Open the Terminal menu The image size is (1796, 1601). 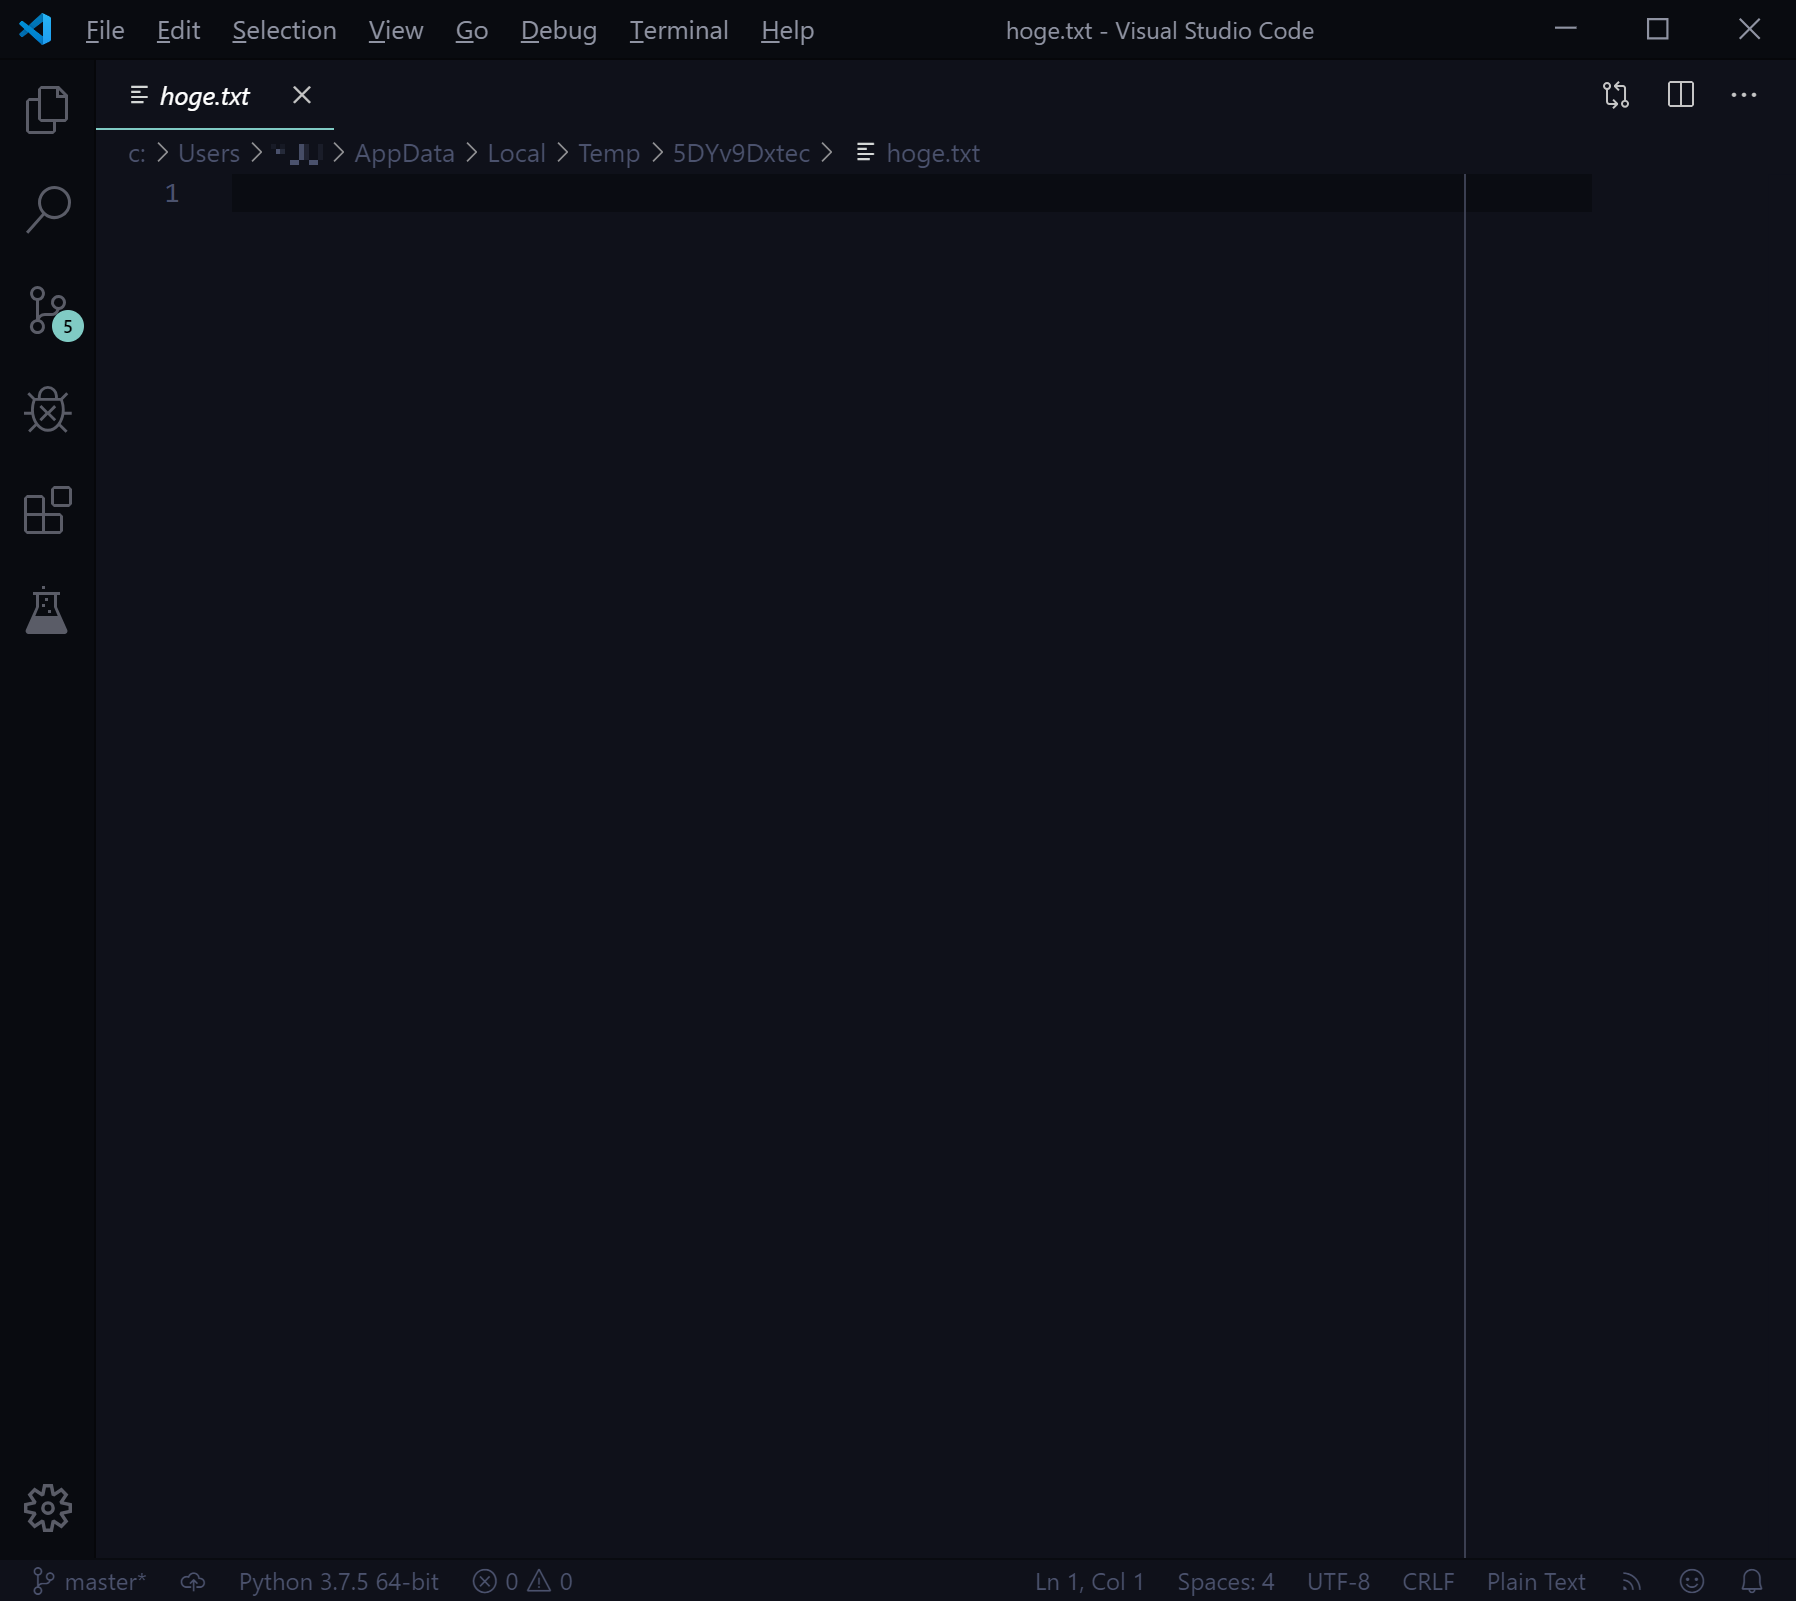[679, 30]
